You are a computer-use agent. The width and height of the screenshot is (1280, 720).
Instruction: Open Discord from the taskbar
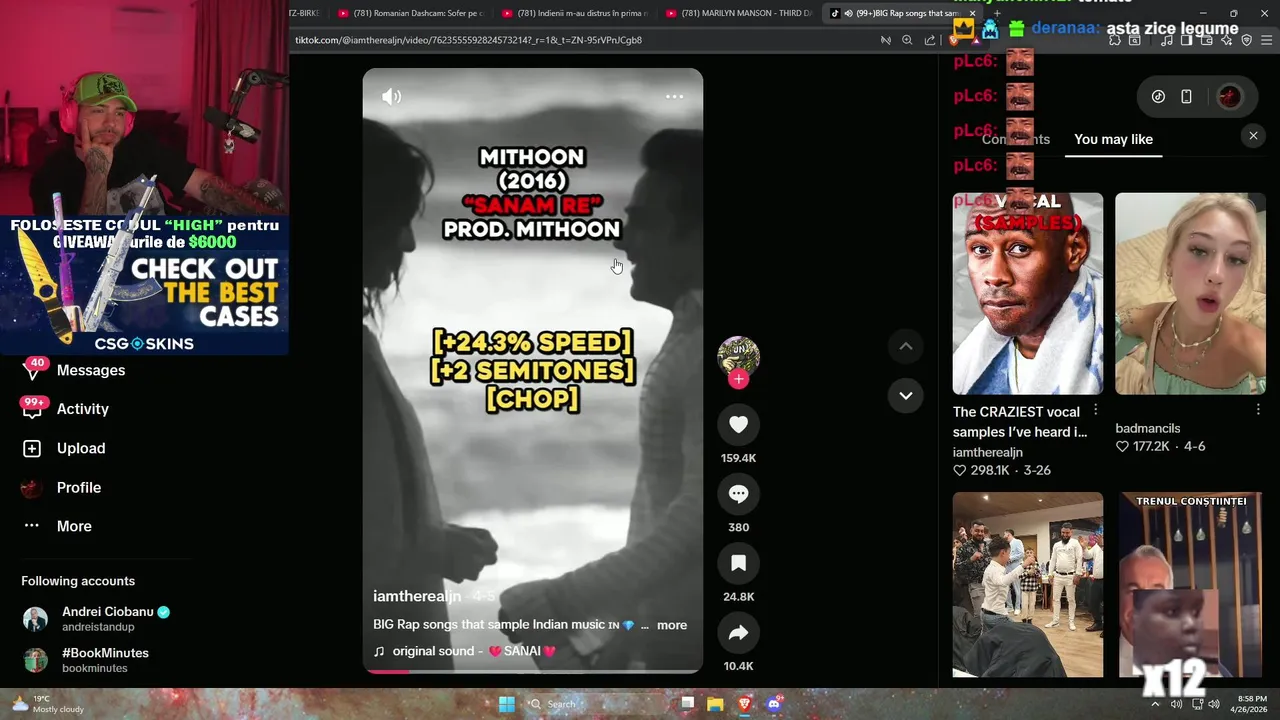[773, 704]
